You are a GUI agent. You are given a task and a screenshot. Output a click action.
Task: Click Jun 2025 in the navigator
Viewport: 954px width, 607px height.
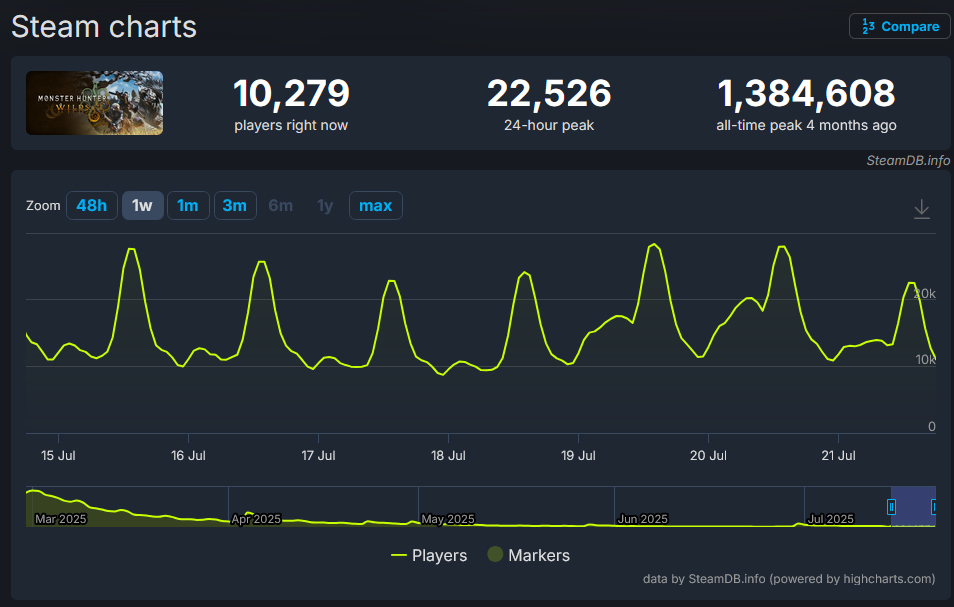(642, 519)
